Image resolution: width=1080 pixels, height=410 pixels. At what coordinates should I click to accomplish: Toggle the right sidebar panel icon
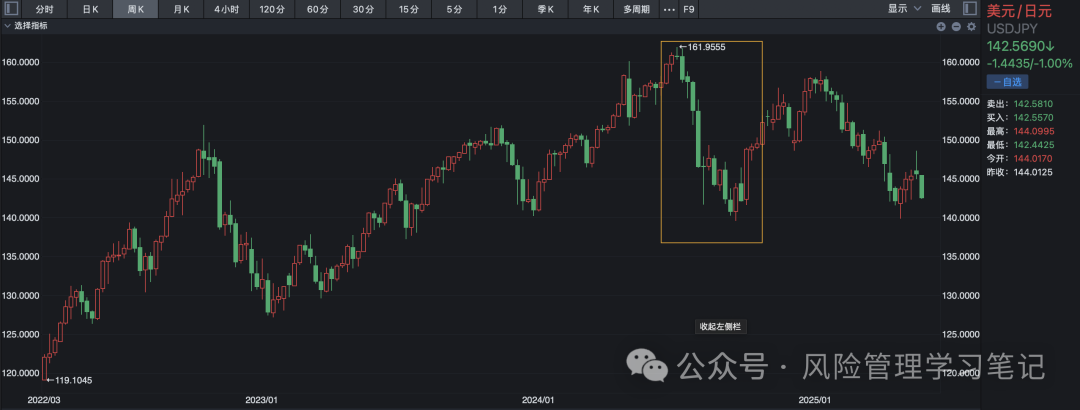click(970, 9)
